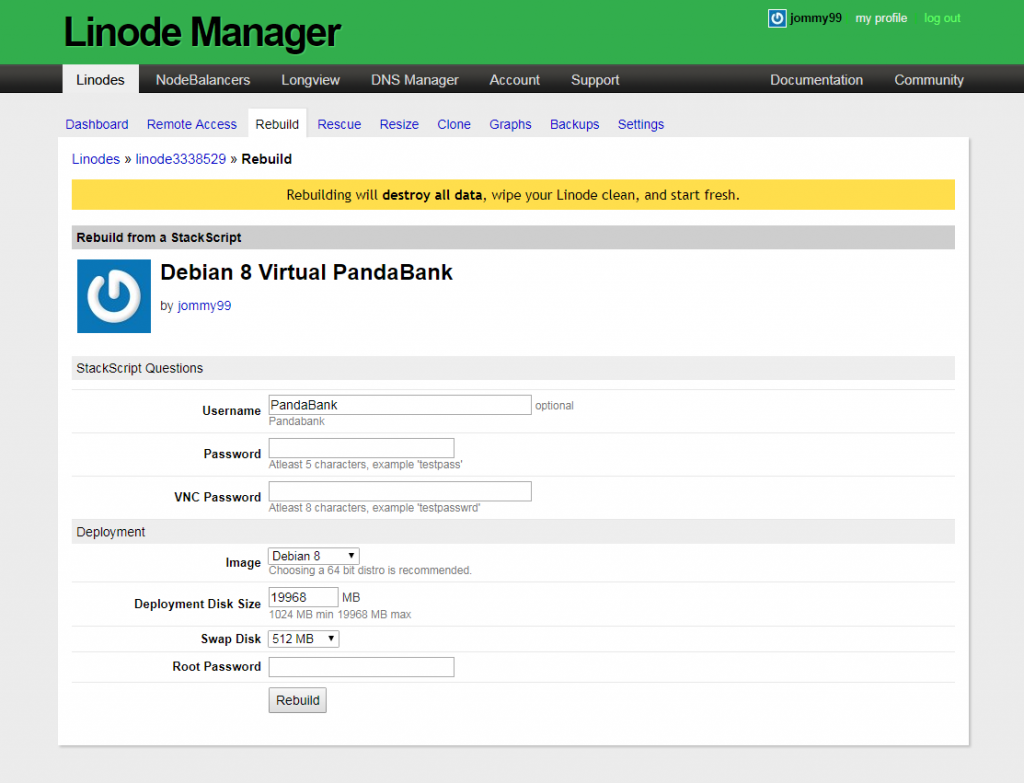
Task: Click the Username input field
Action: click(x=400, y=405)
